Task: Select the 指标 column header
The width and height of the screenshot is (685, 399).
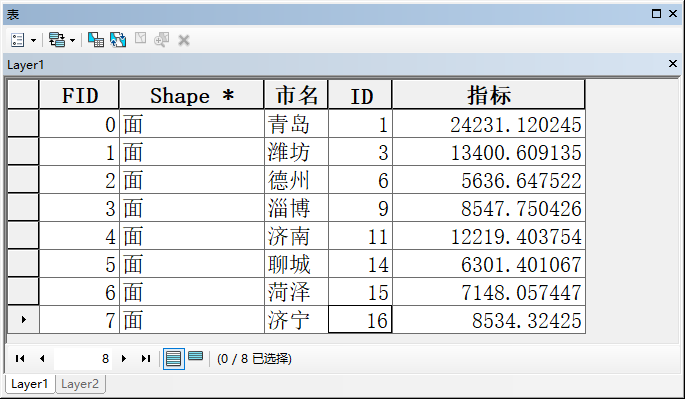Action: click(x=489, y=94)
